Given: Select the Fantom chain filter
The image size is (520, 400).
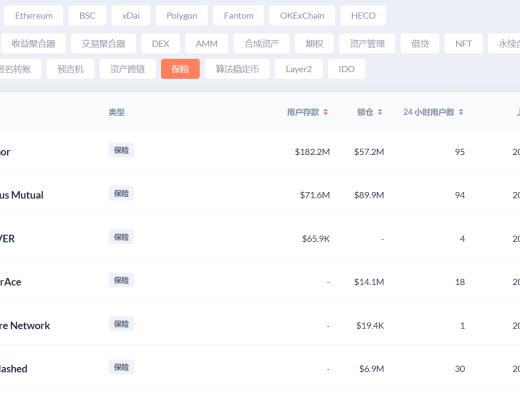Looking at the screenshot, I should (x=238, y=16).
